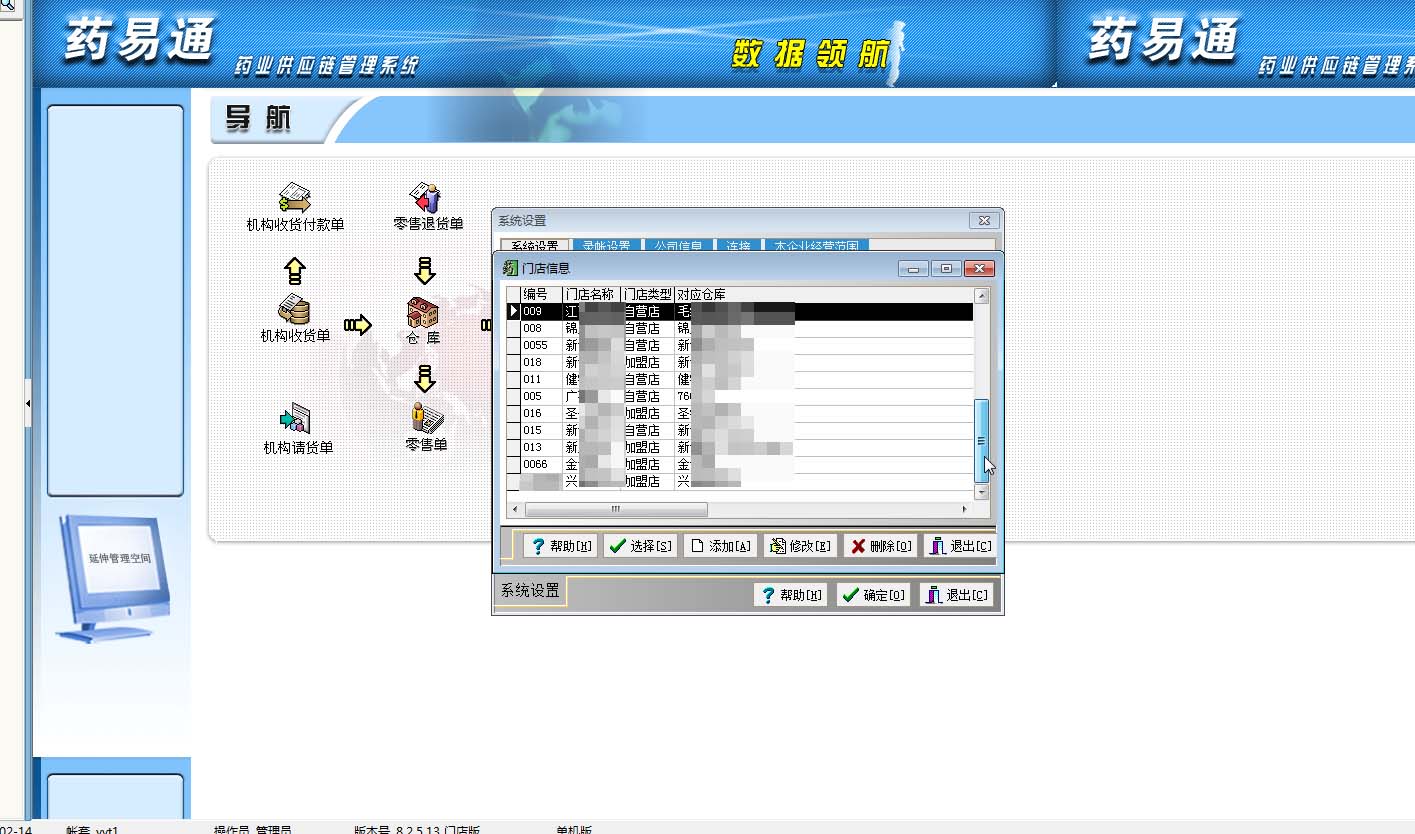Screen dimensions: 1415x834
Task: Click the store list scroll-up arrow
Action: pos(981,296)
